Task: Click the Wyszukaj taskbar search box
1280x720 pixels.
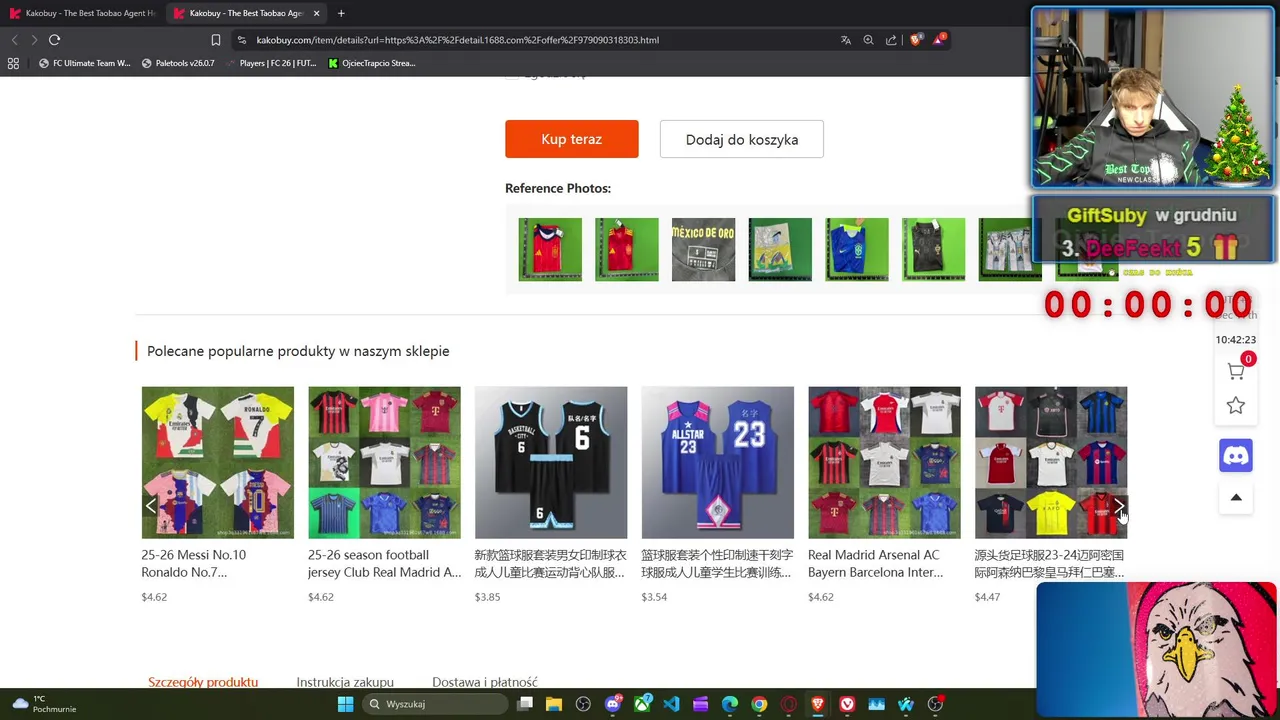Action: pos(435,704)
